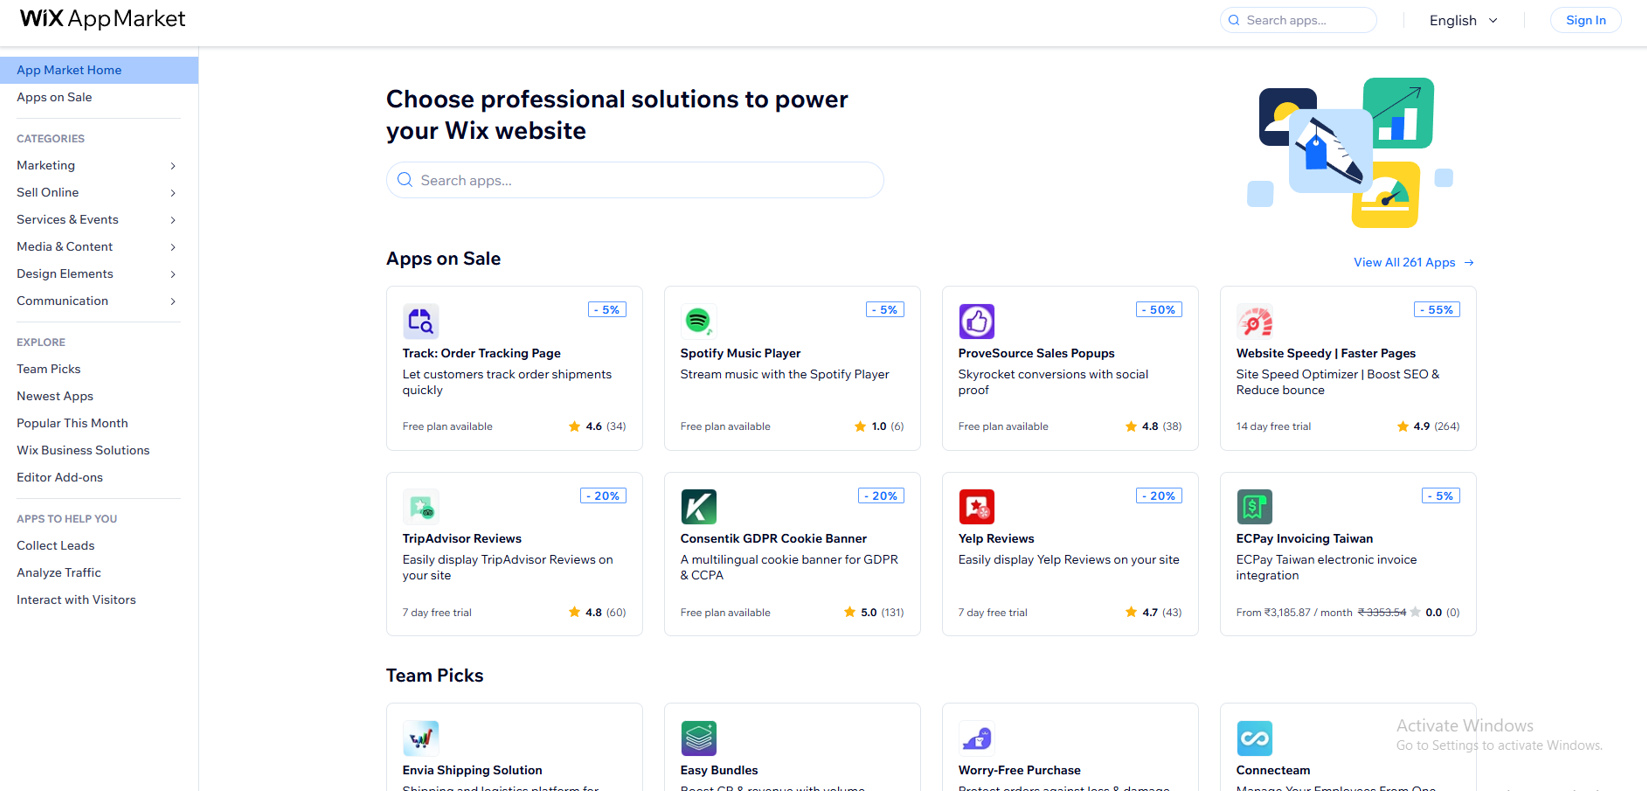
Task: Click the Track: Order Tracking Page app icon
Action: point(420,321)
